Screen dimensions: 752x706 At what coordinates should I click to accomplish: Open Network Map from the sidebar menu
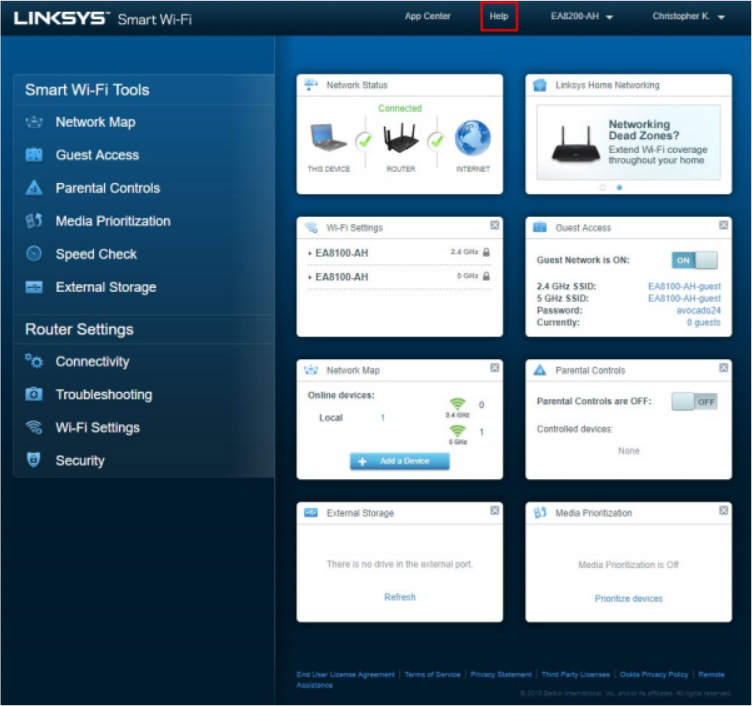point(95,122)
